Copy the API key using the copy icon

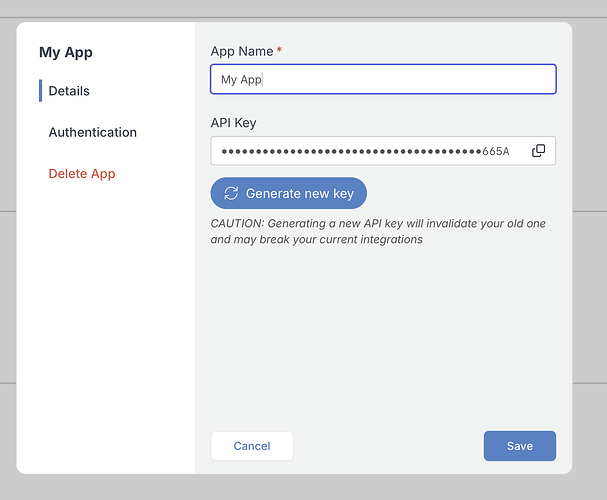538,151
